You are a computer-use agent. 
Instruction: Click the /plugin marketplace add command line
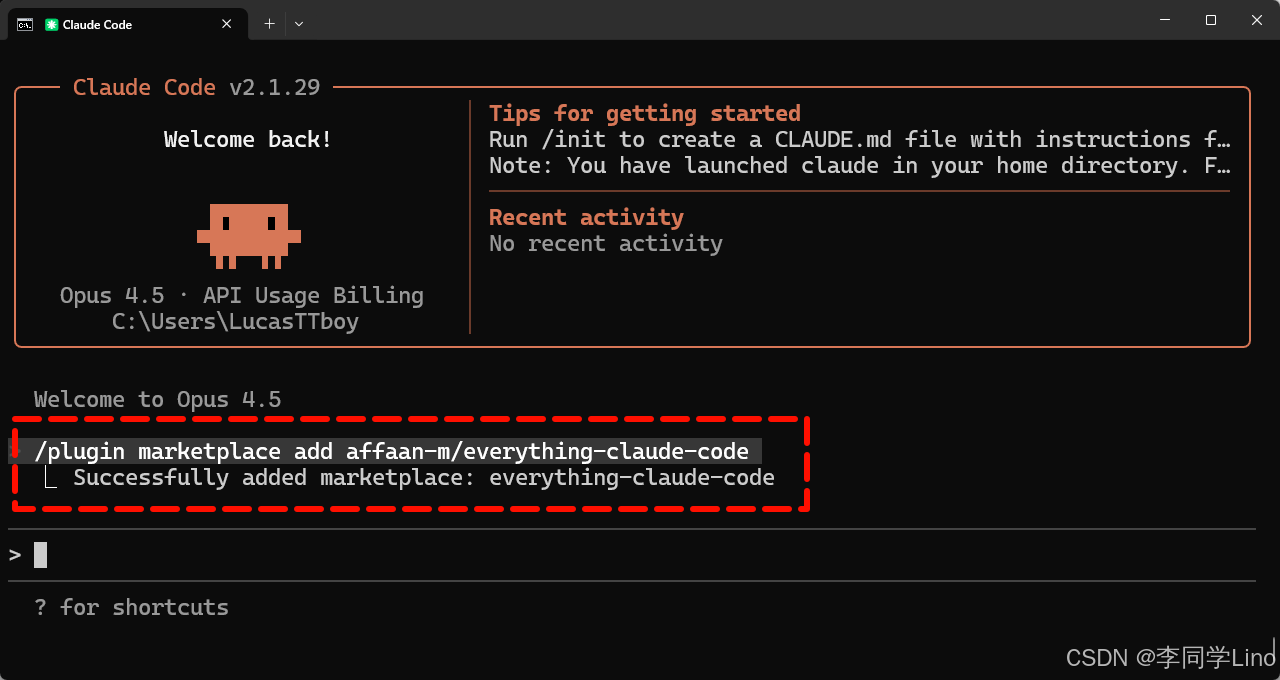tap(391, 451)
